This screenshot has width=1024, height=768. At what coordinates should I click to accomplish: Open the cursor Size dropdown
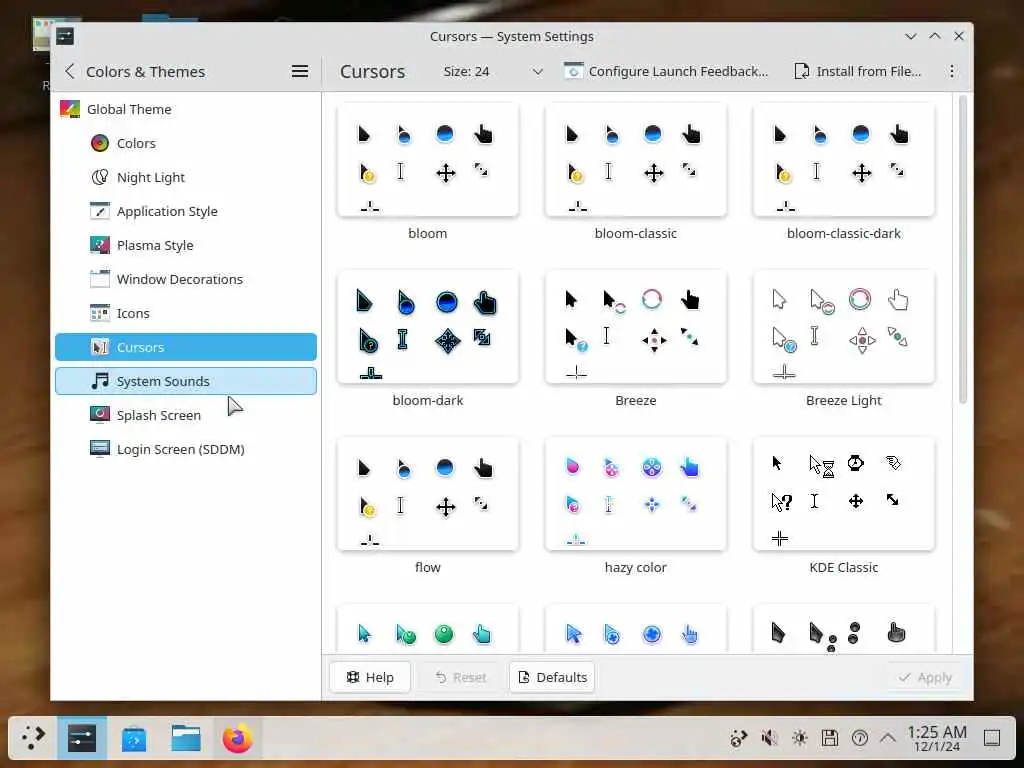coord(493,71)
